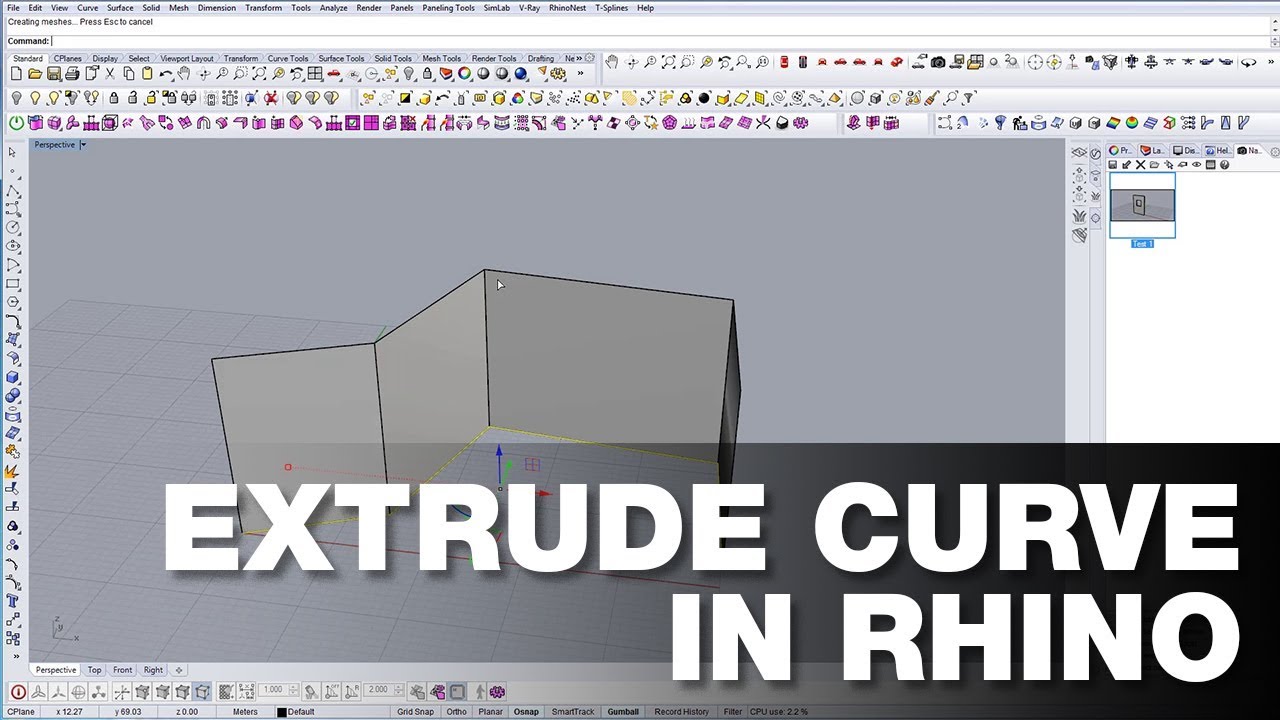
Task: Switch to the Curve Tools toolbar tab
Action: 288,58
